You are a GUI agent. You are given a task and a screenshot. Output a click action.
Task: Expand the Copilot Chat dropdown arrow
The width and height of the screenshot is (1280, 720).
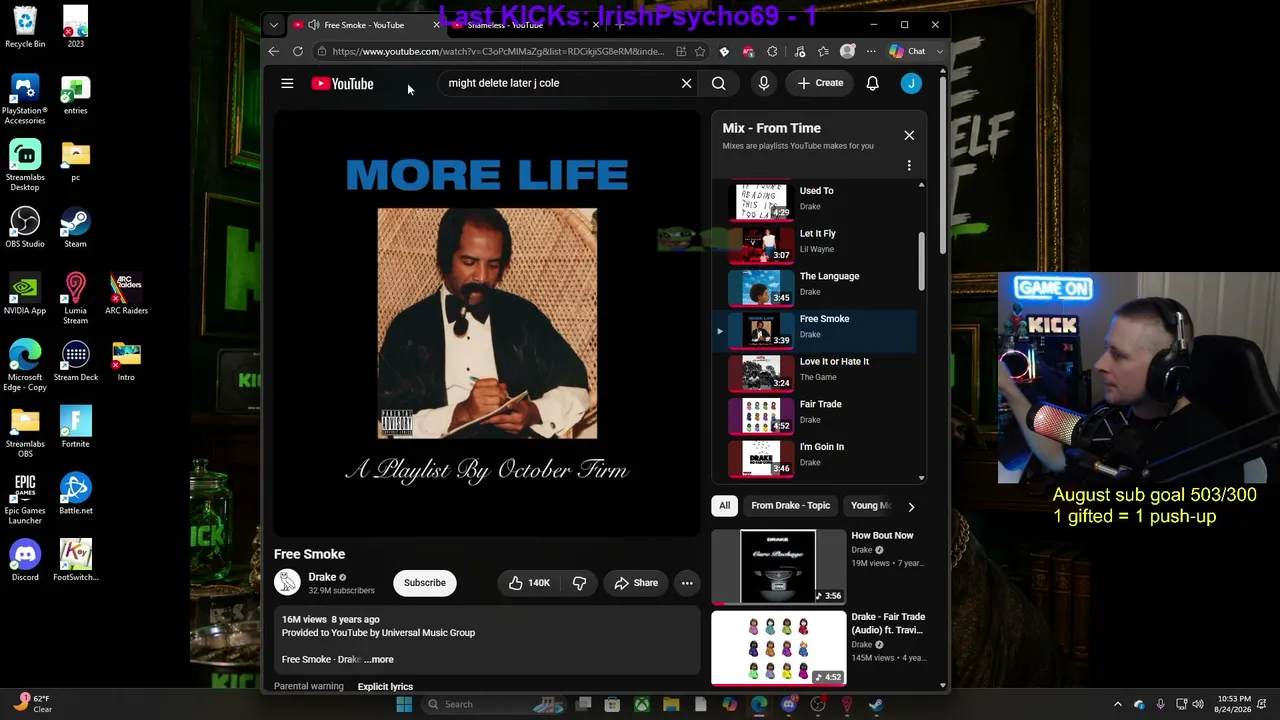(x=940, y=51)
